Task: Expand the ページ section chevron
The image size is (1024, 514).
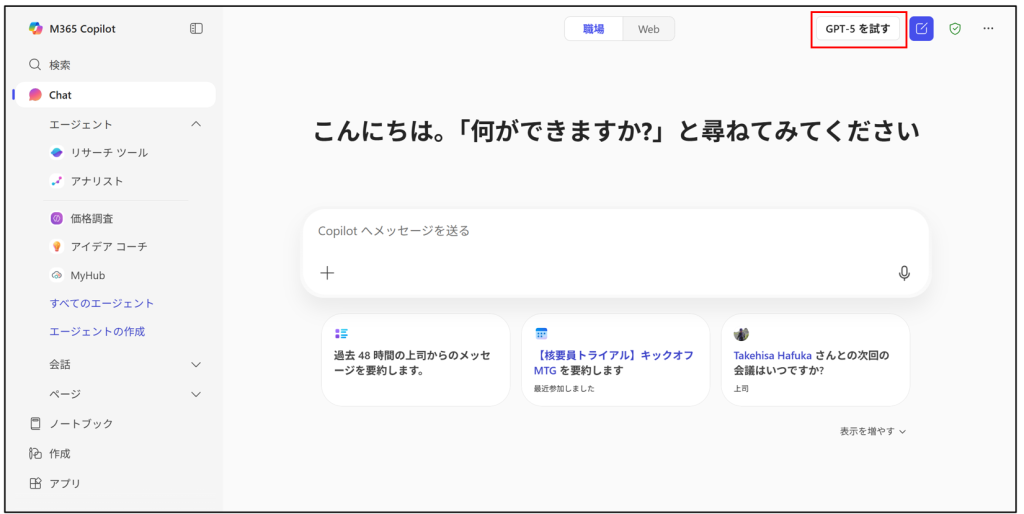Action: point(196,394)
